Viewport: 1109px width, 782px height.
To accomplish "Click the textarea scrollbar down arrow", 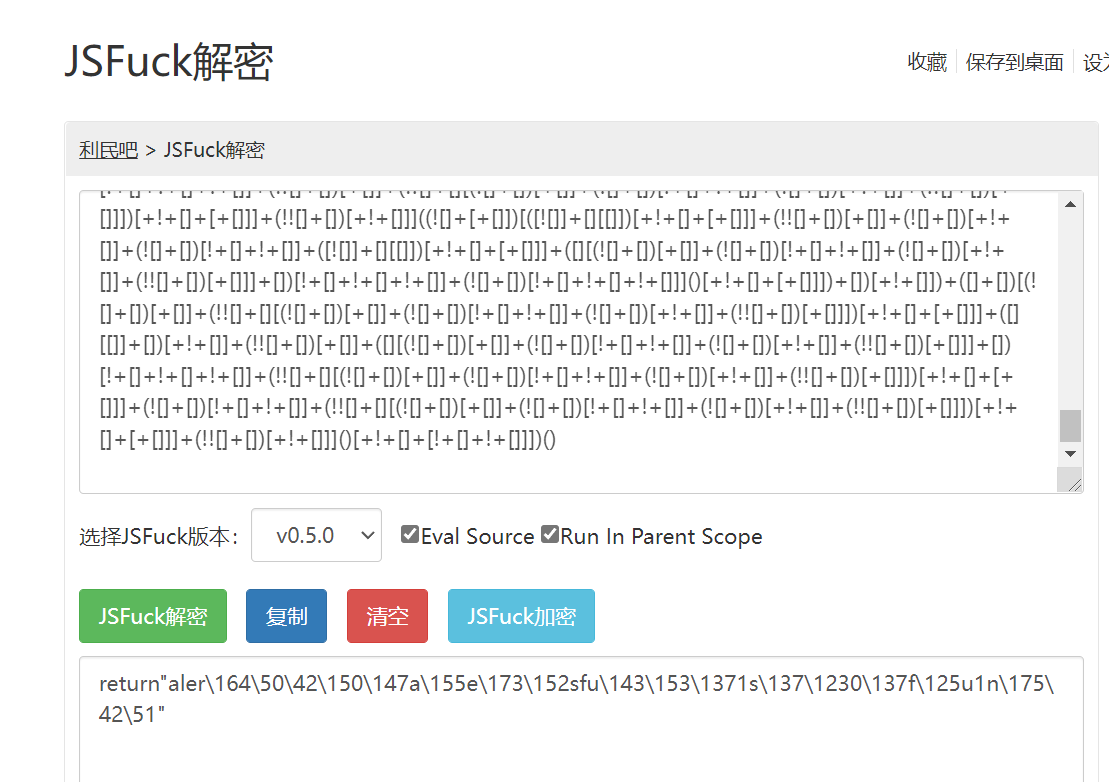I will [x=1070, y=454].
